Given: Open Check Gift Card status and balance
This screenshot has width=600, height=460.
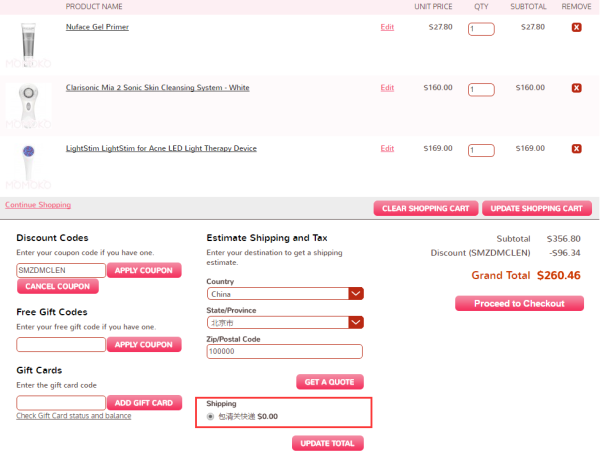Looking at the screenshot, I should 73,416.
